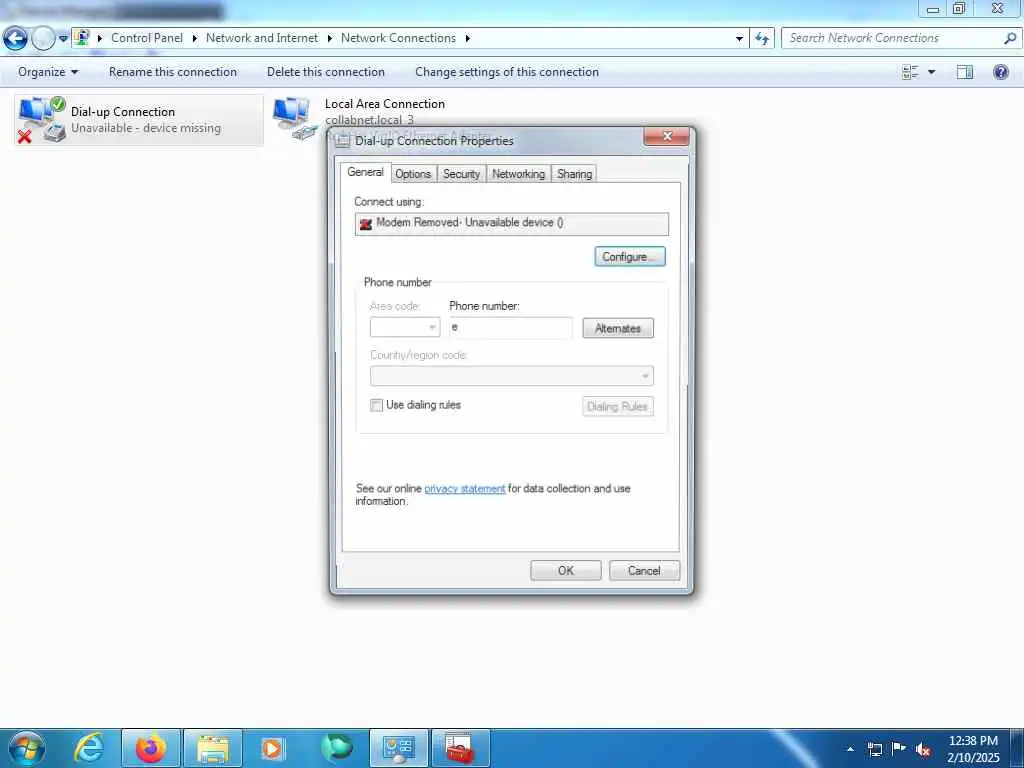Open the Windows Start menu orb
Image resolution: width=1024 pixels, height=768 pixels.
pyautogui.click(x=27, y=748)
